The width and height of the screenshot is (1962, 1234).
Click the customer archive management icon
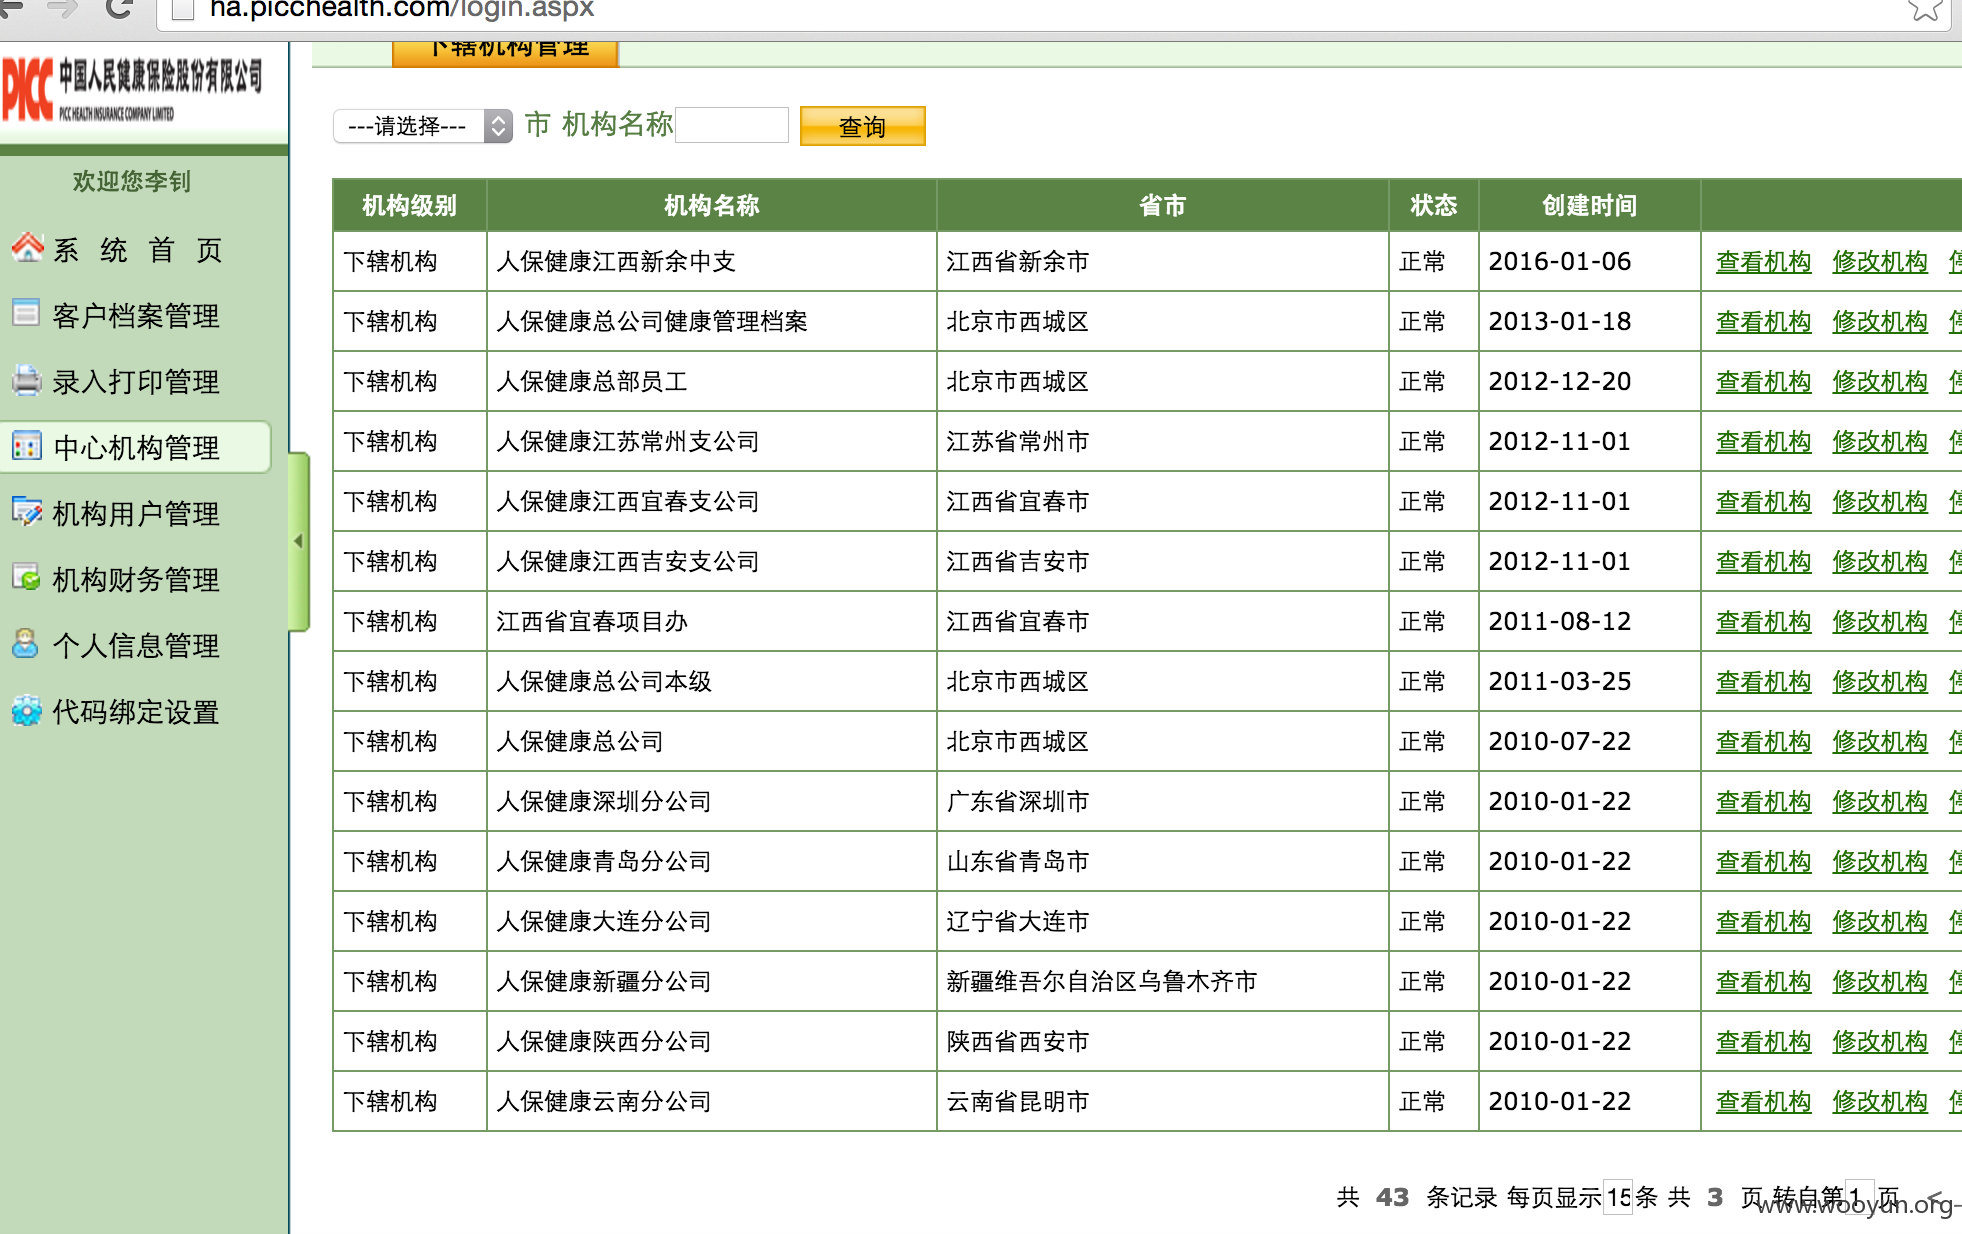[x=26, y=313]
